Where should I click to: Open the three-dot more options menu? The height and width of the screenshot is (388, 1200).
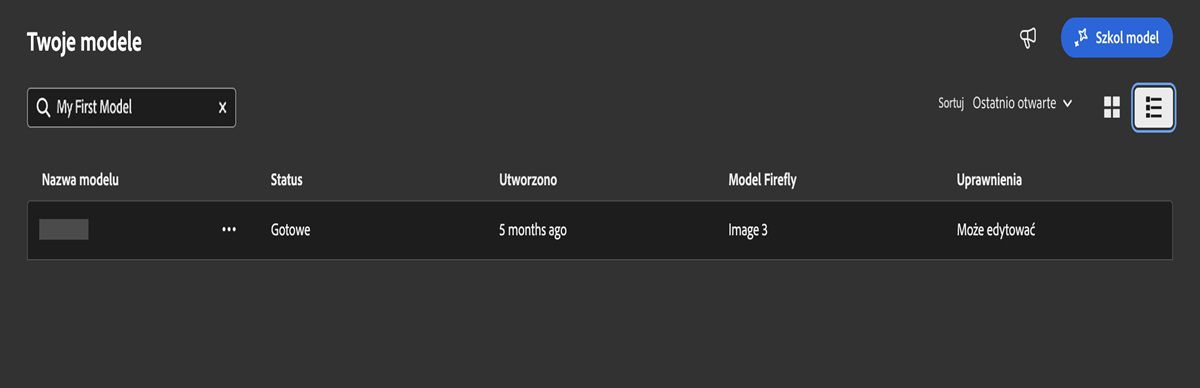[x=229, y=230]
